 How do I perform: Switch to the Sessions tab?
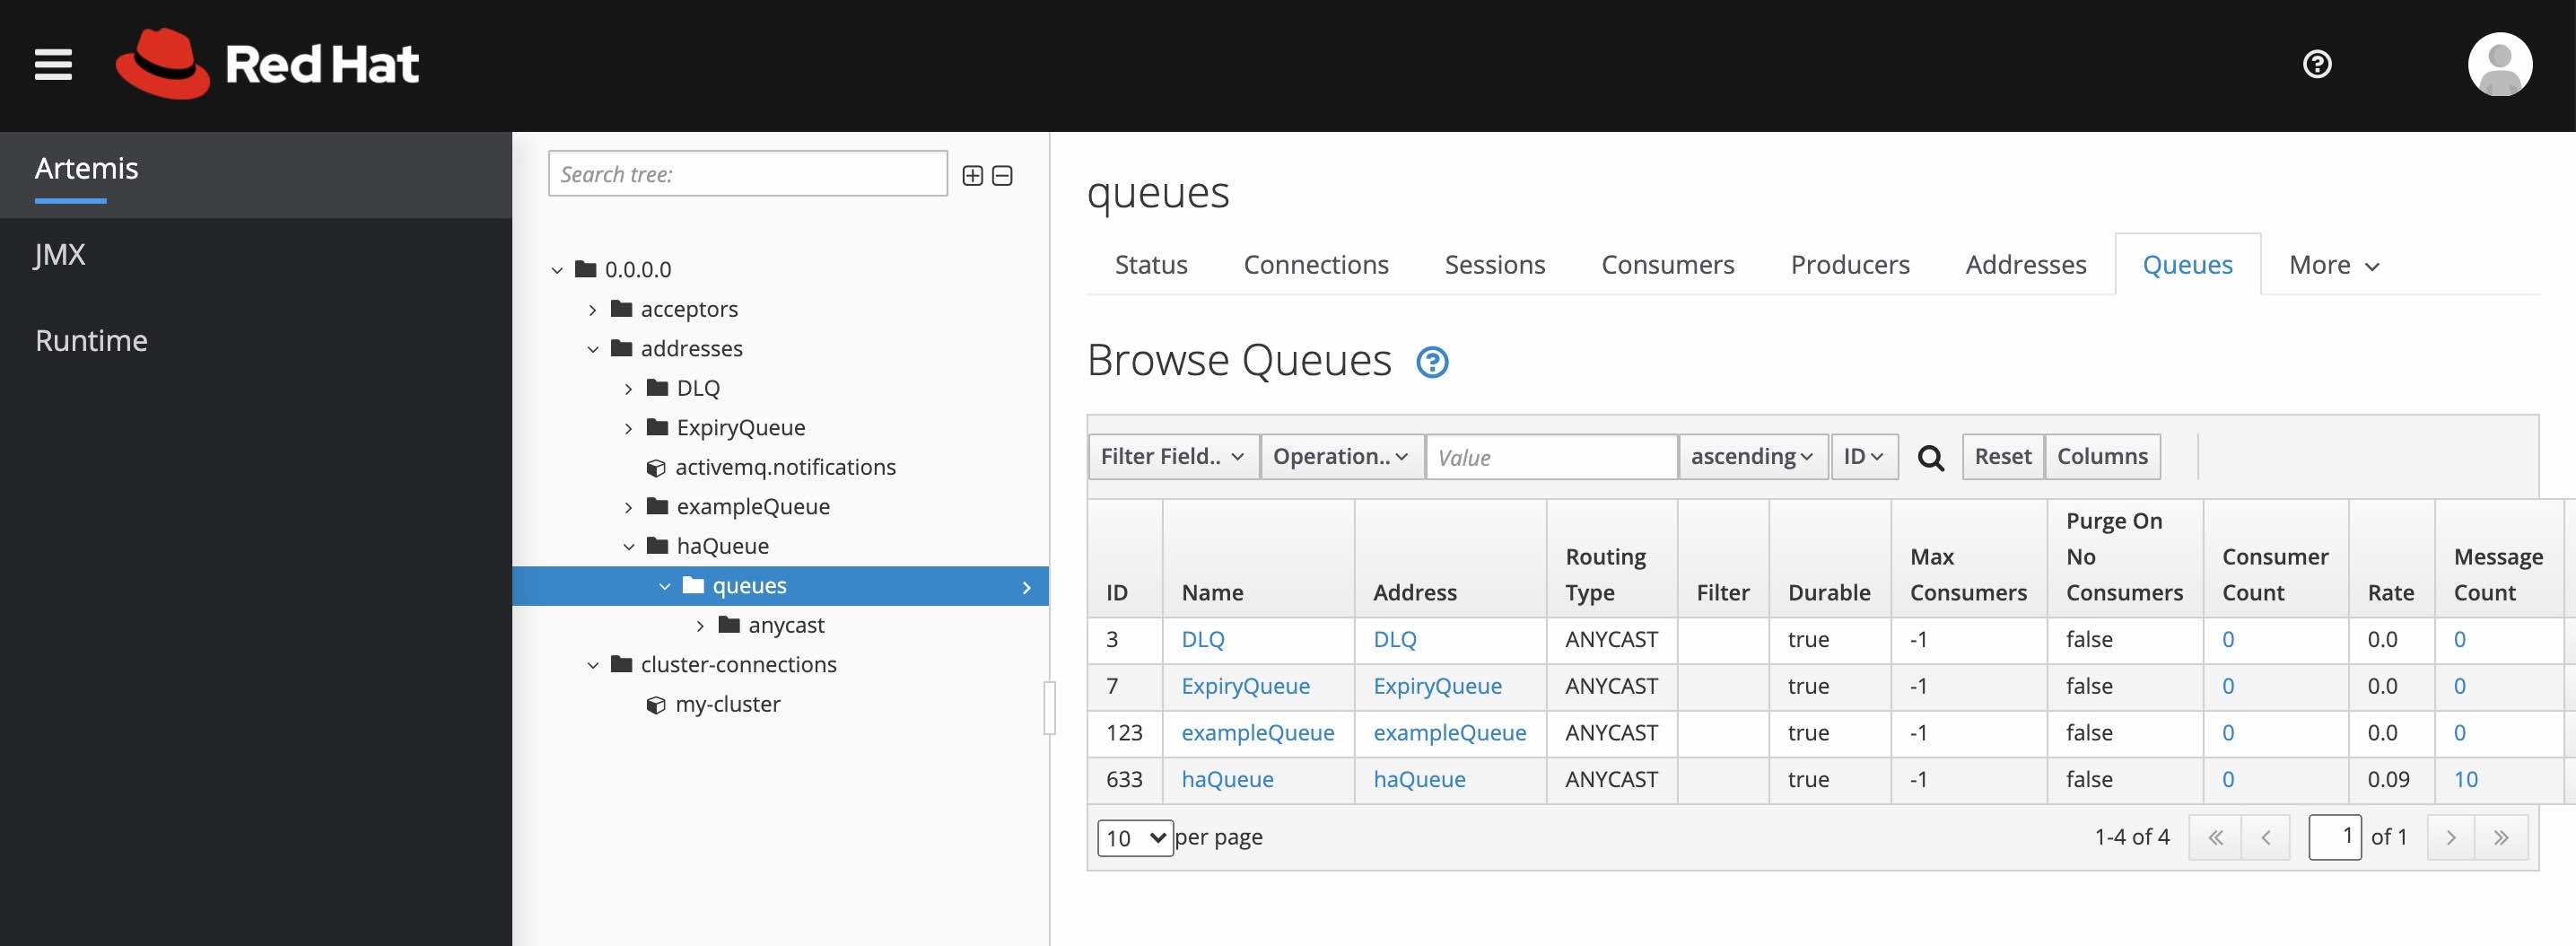(1495, 265)
